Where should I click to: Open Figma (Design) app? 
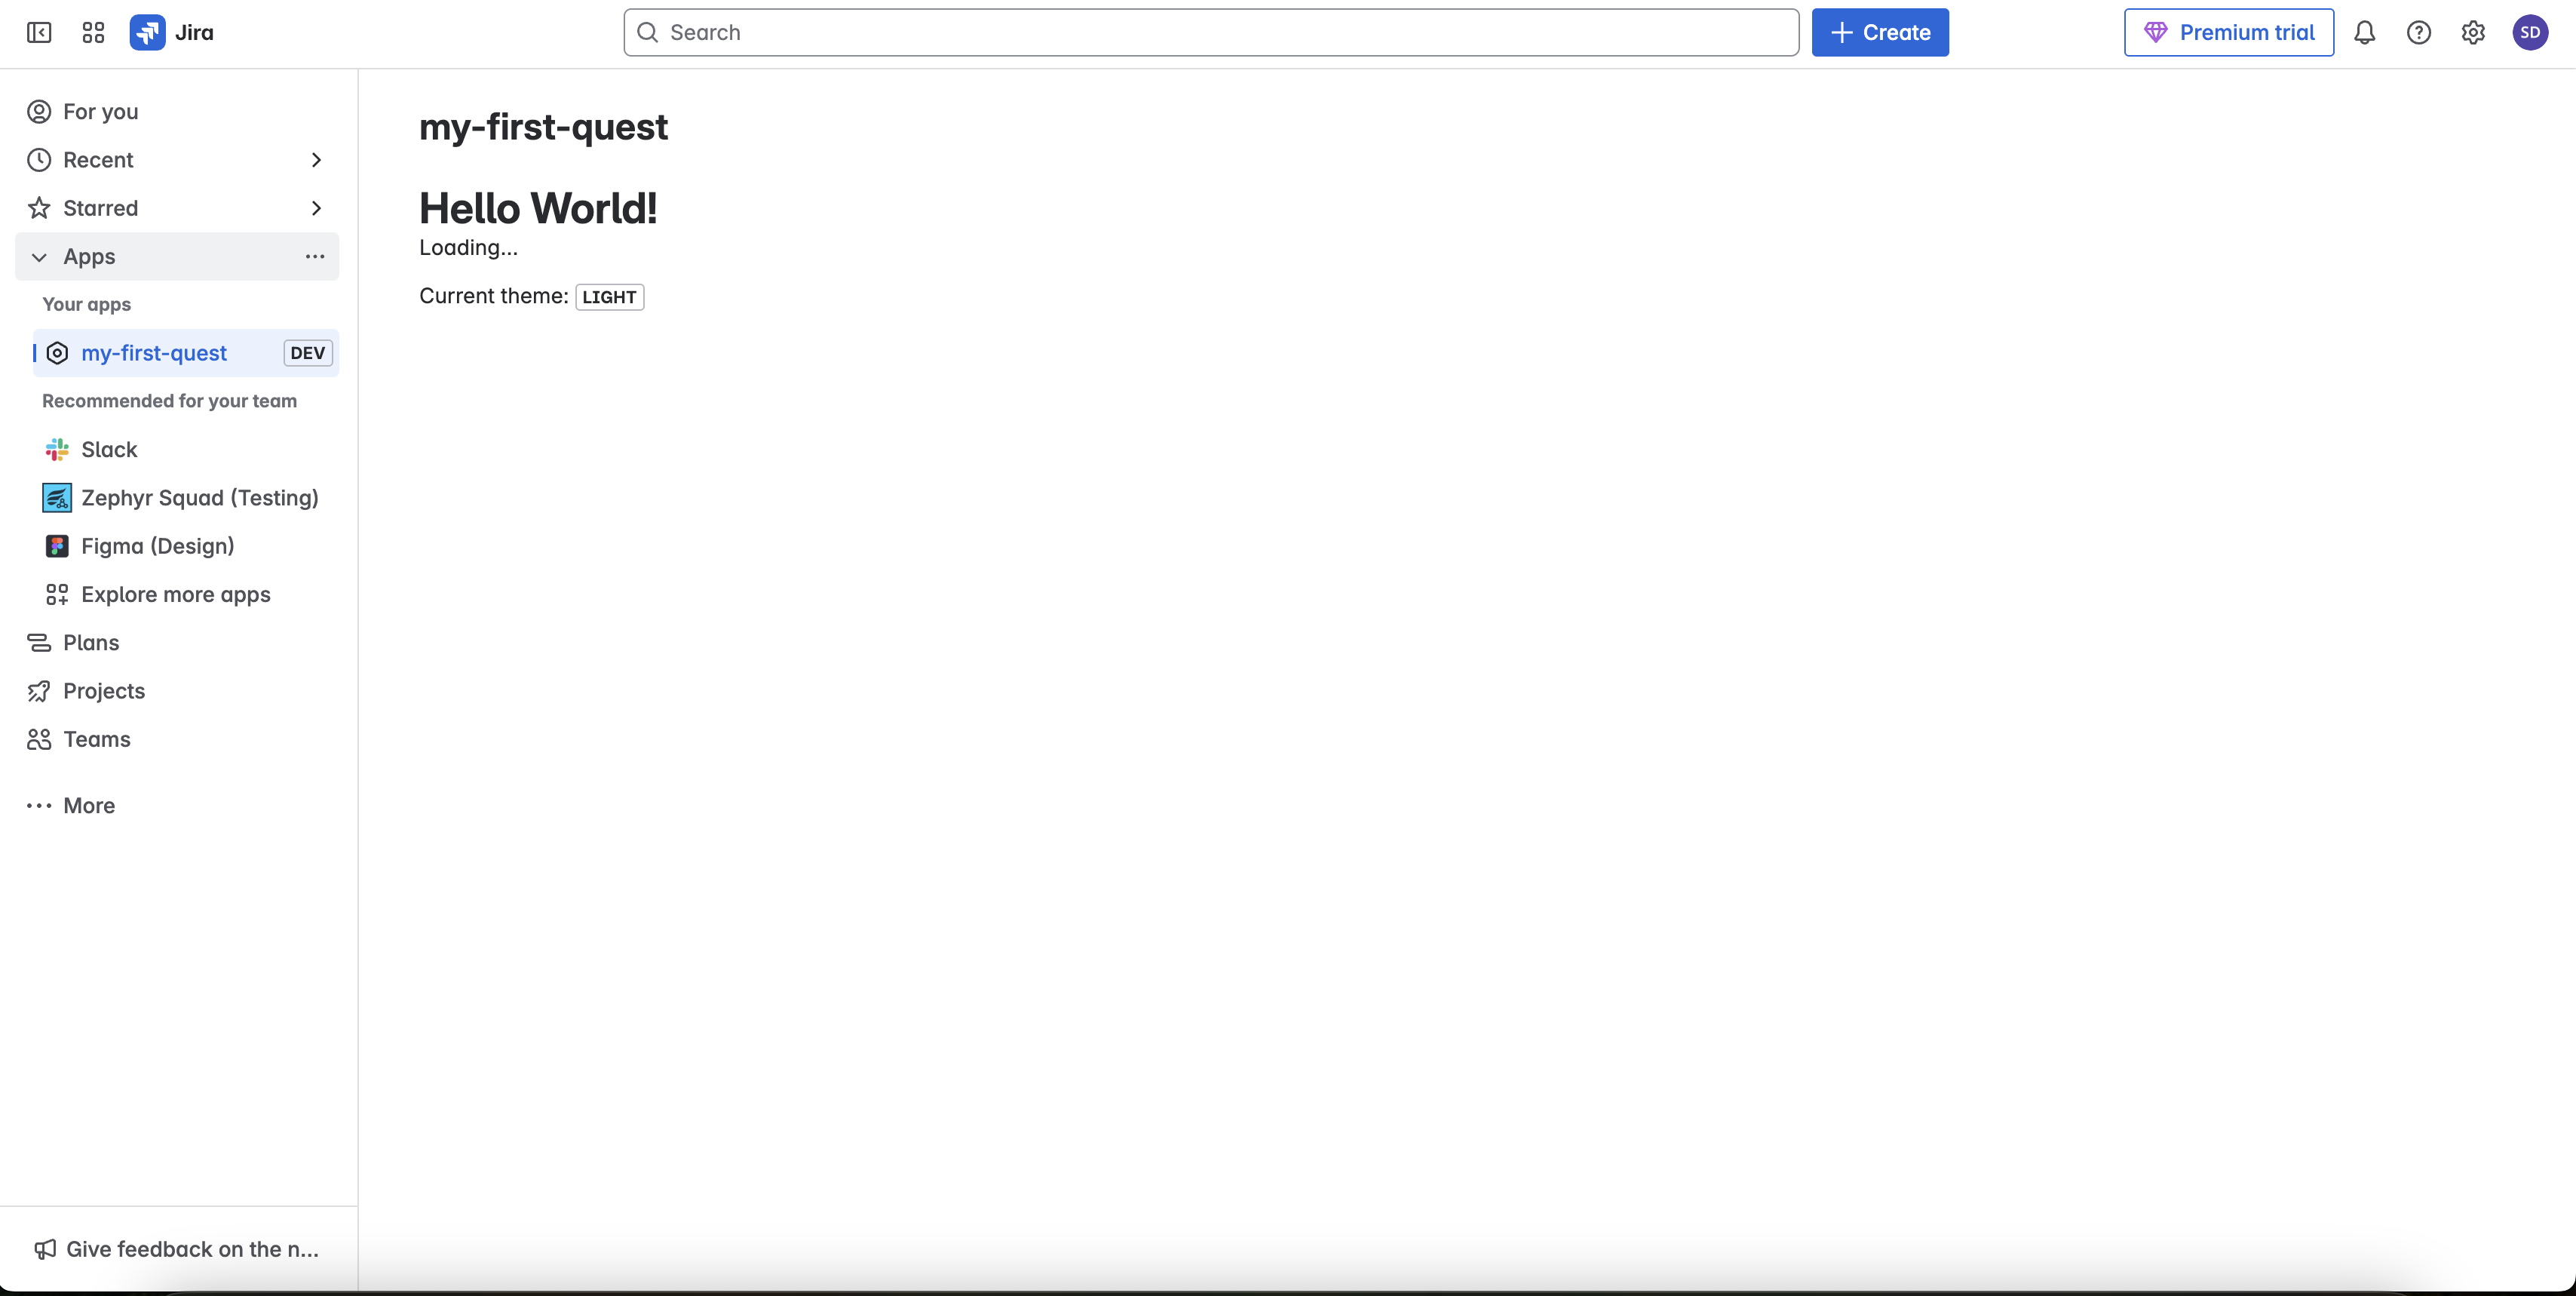(x=157, y=546)
